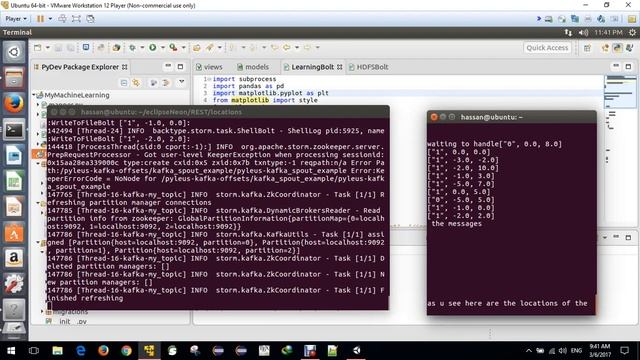Open LibreOffice Calc from Ubuntu launcher
This screenshot has width=640, height=360.
click(x=14, y=181)
